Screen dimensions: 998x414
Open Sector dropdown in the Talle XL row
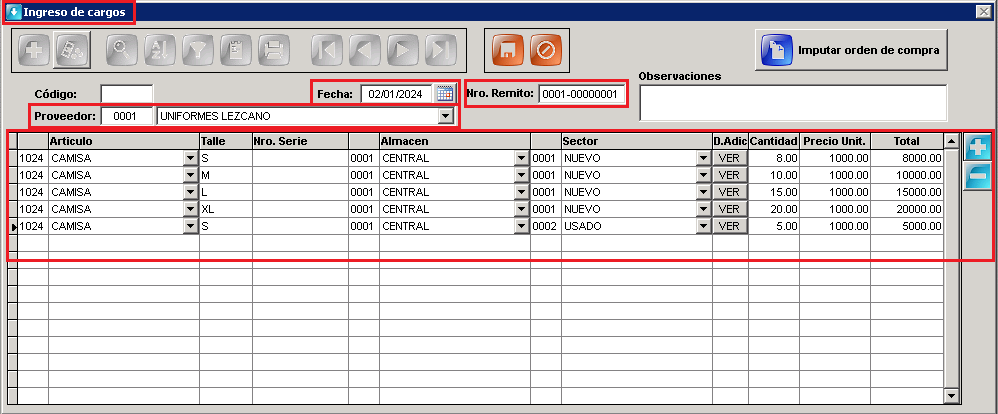[x=703, y=209]
